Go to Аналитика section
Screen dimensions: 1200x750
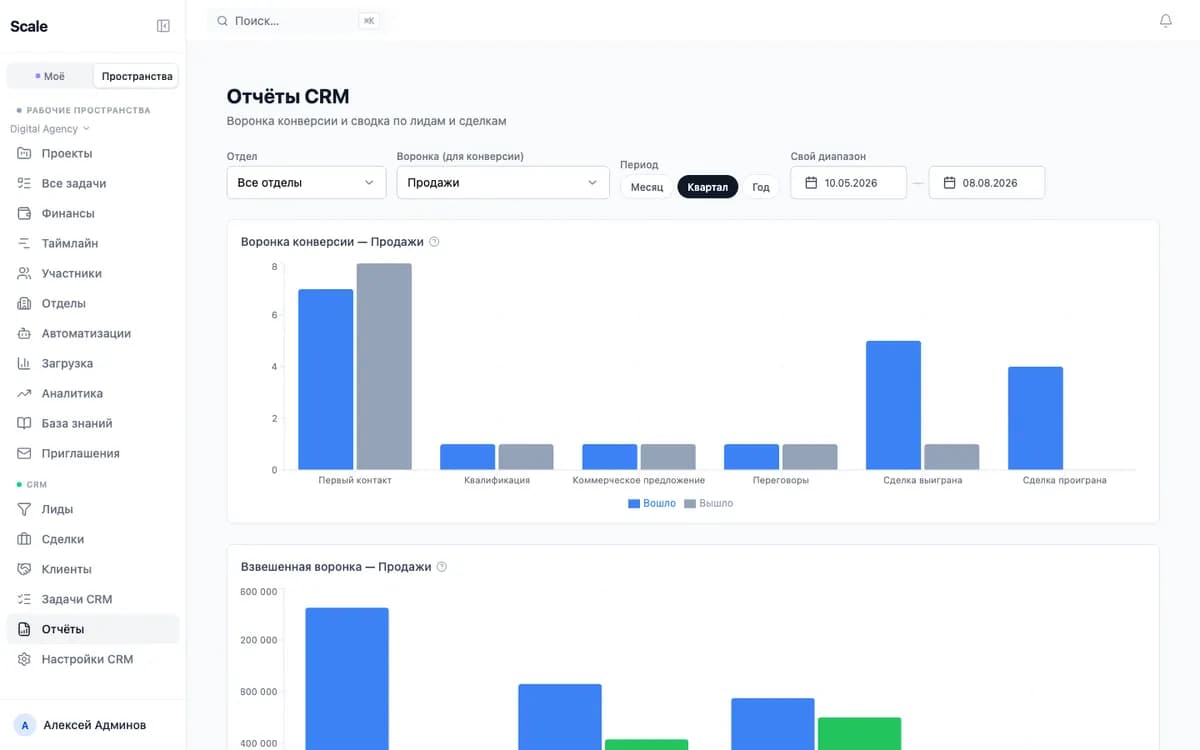92,393
